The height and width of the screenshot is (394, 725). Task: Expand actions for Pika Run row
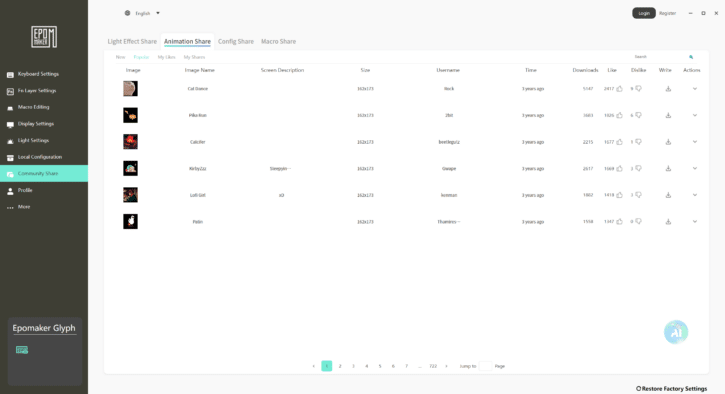[694, 115]
